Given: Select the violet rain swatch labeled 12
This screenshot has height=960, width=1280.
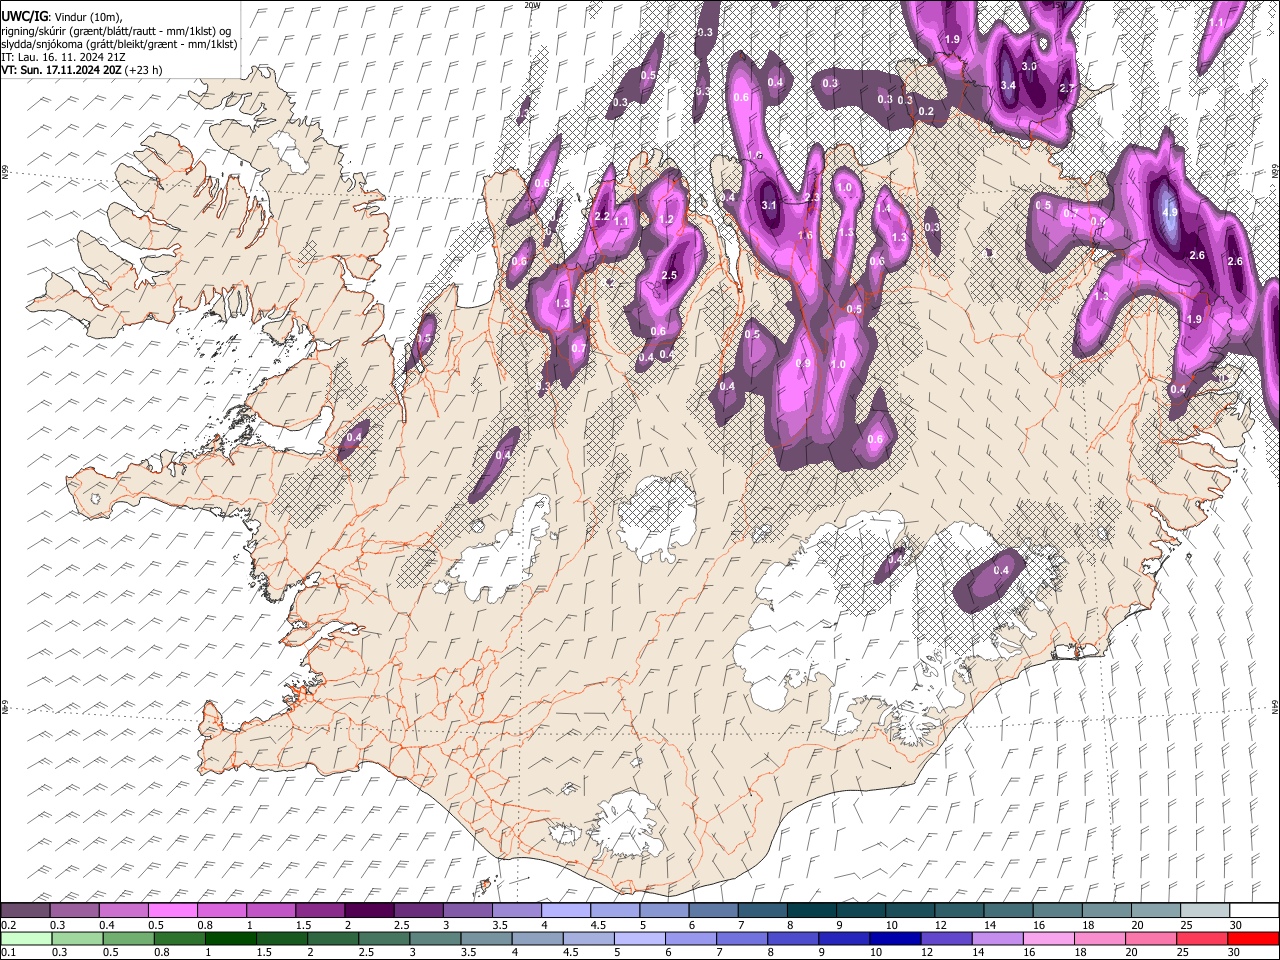Looking at the screenshot, I should (x=946, y=939).
